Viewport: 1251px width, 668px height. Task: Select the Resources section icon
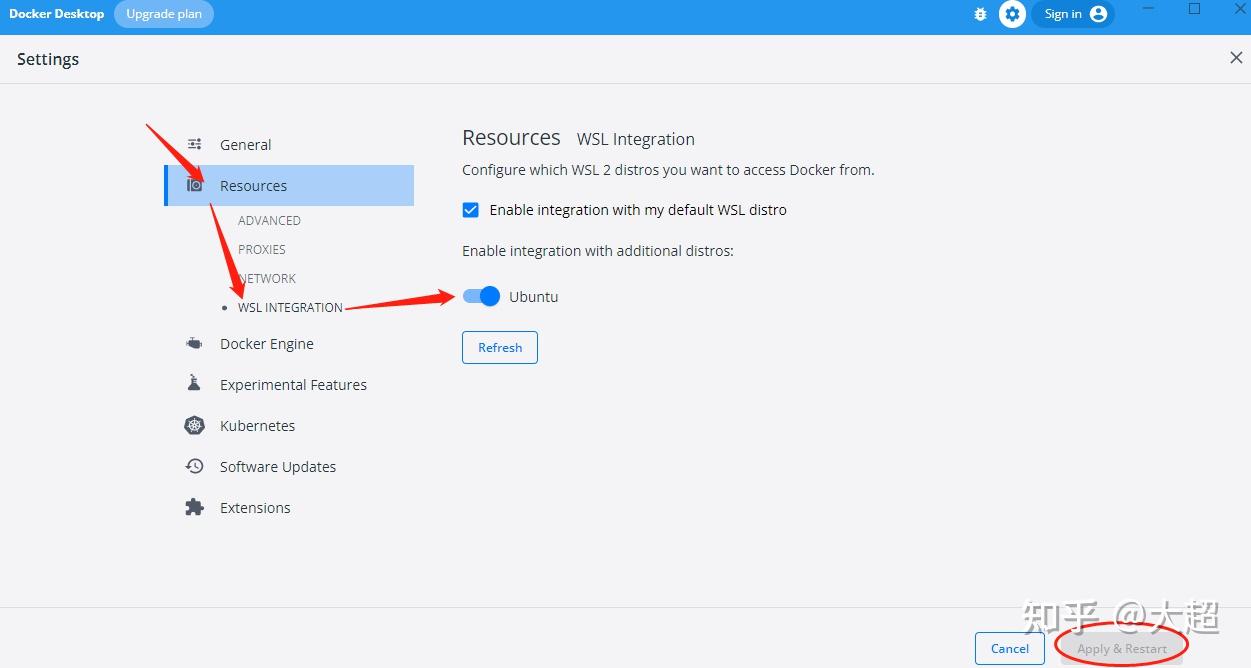pyautogui.click(x=194, y=185)
